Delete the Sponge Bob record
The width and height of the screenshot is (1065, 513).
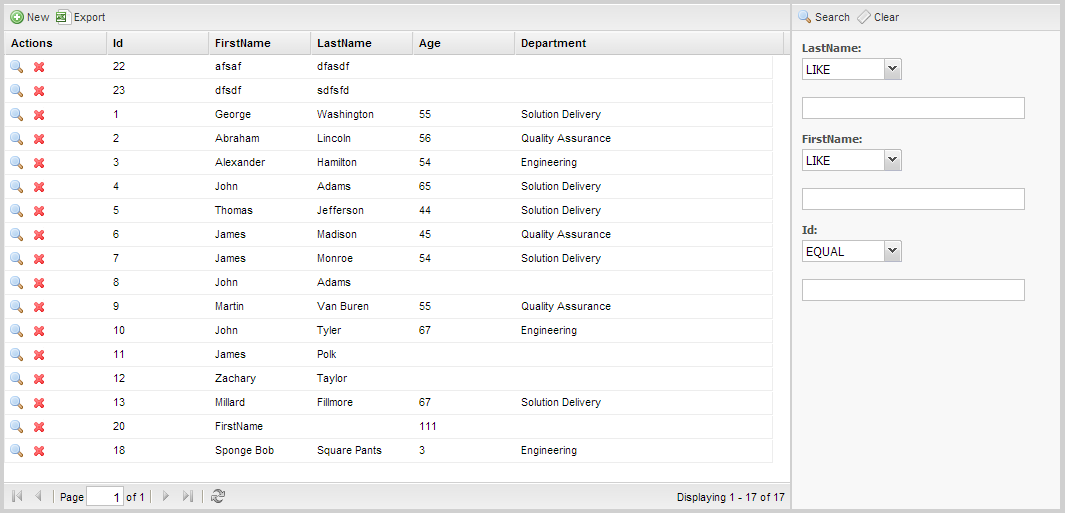pyautogui.click(x=39, y=450)
